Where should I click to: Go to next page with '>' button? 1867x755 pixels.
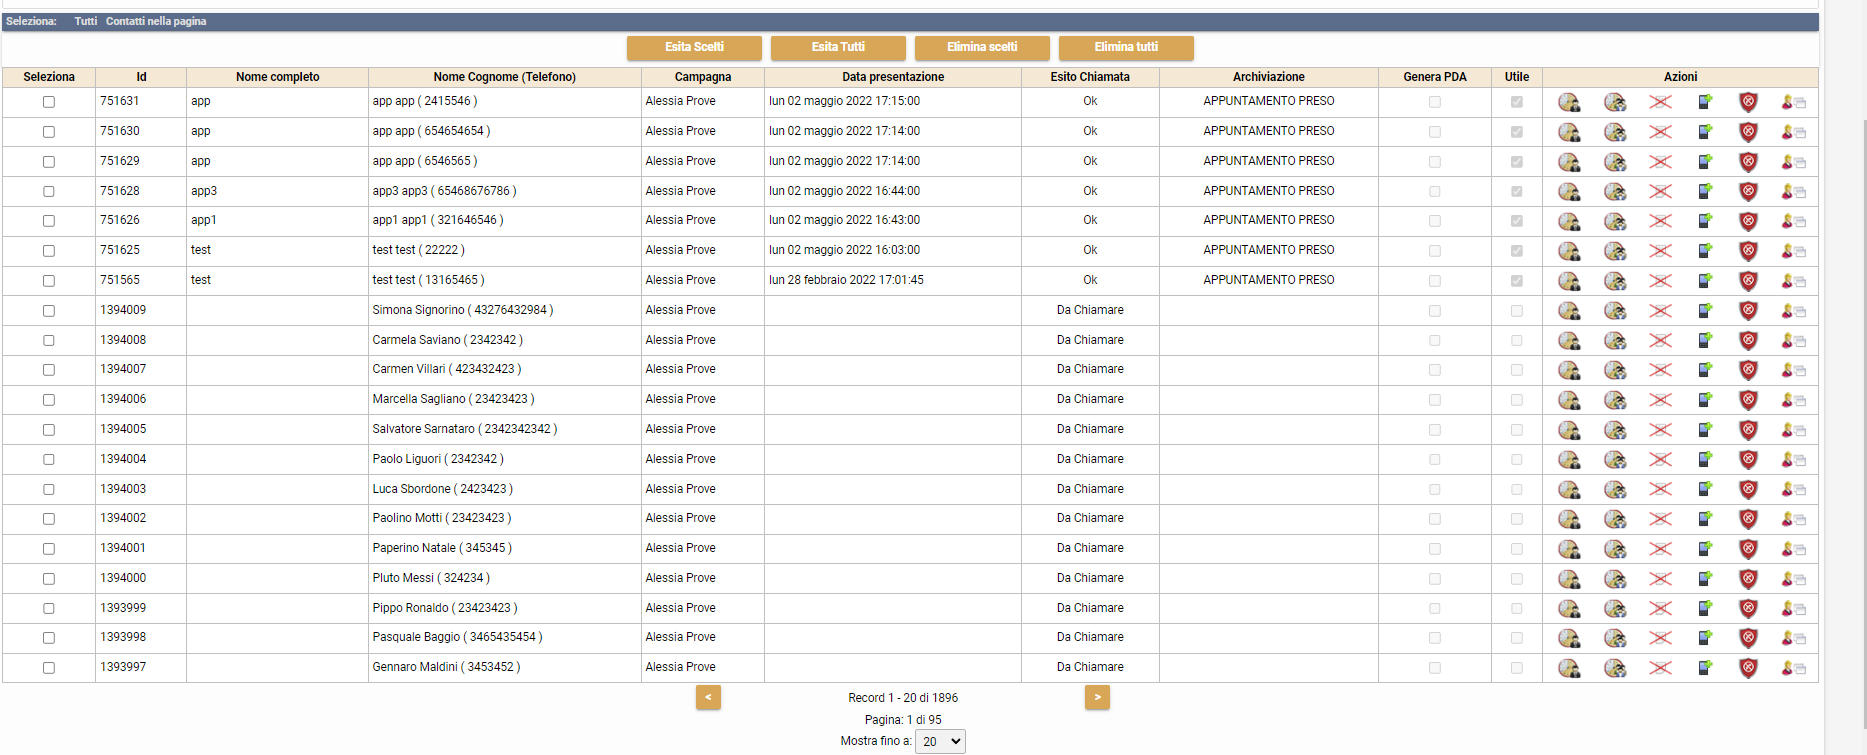[x=1097, y=697]
